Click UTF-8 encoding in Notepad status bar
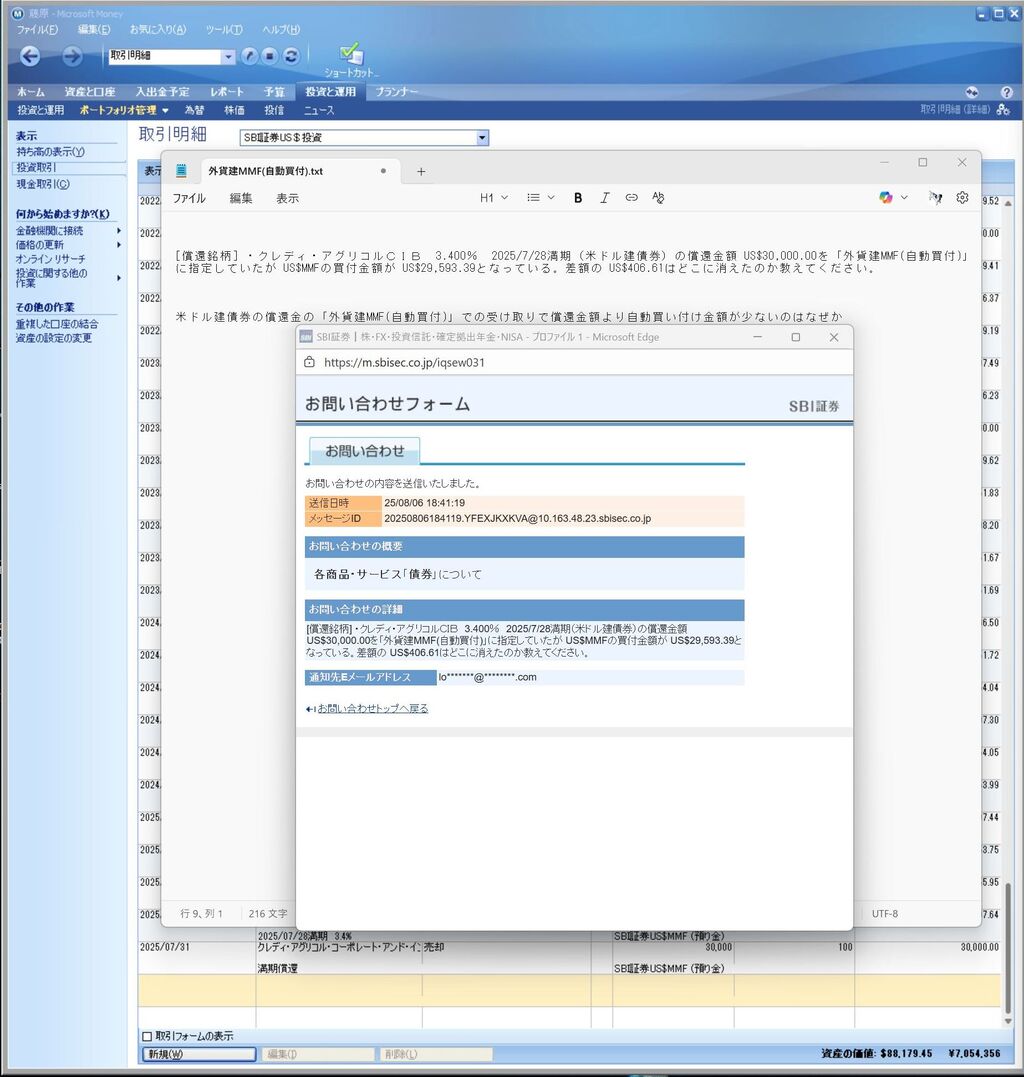1024x1077 pixels. 885,914
